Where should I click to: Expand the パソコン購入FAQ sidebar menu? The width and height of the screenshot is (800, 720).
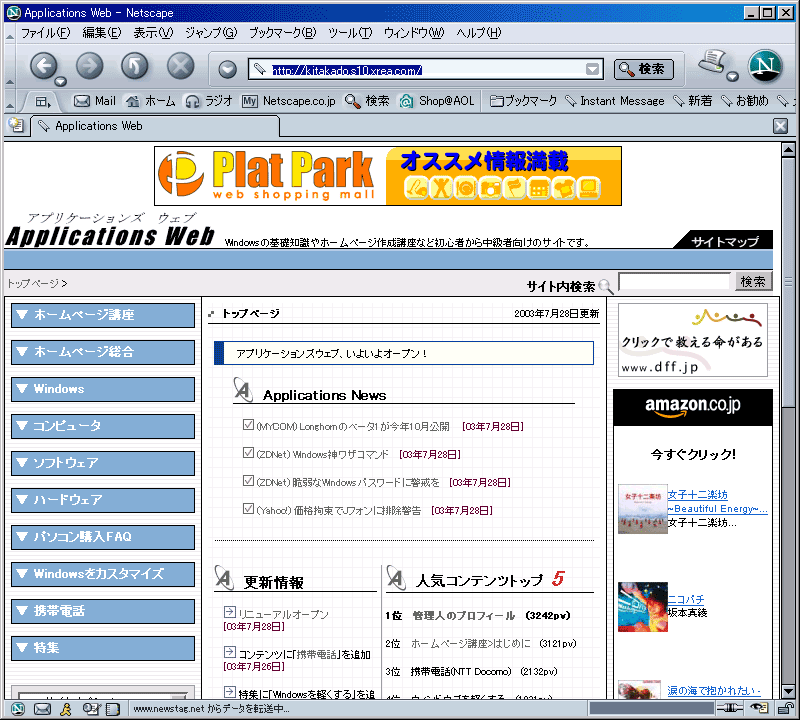(103, 537)
